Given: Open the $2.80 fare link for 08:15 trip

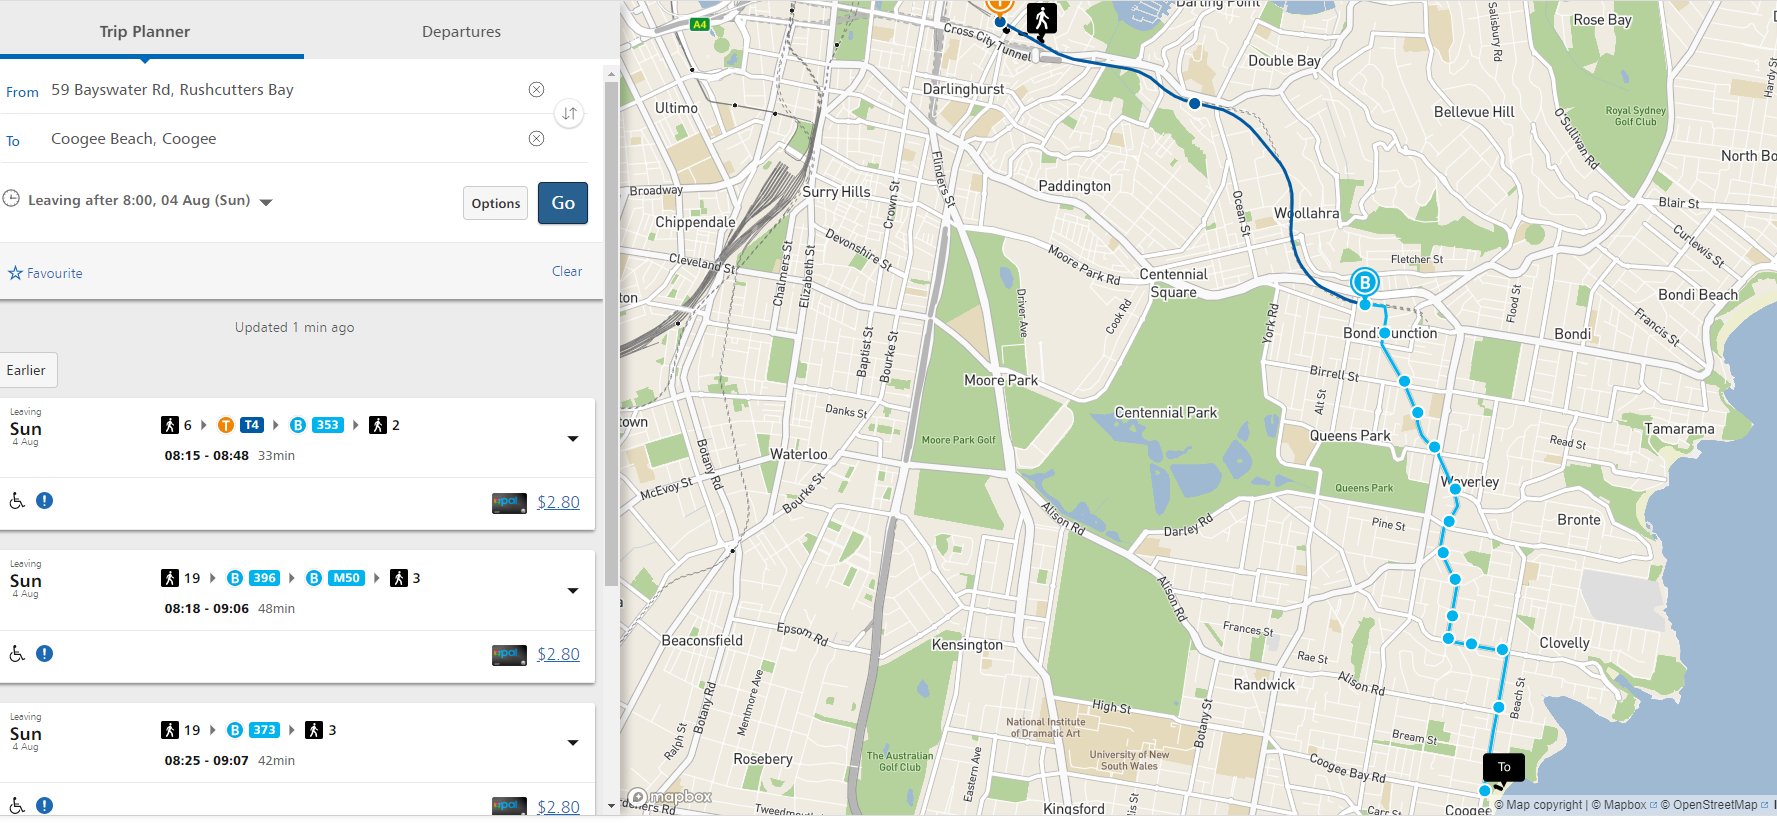Looking at the screenshot, I should click(558, 502).
